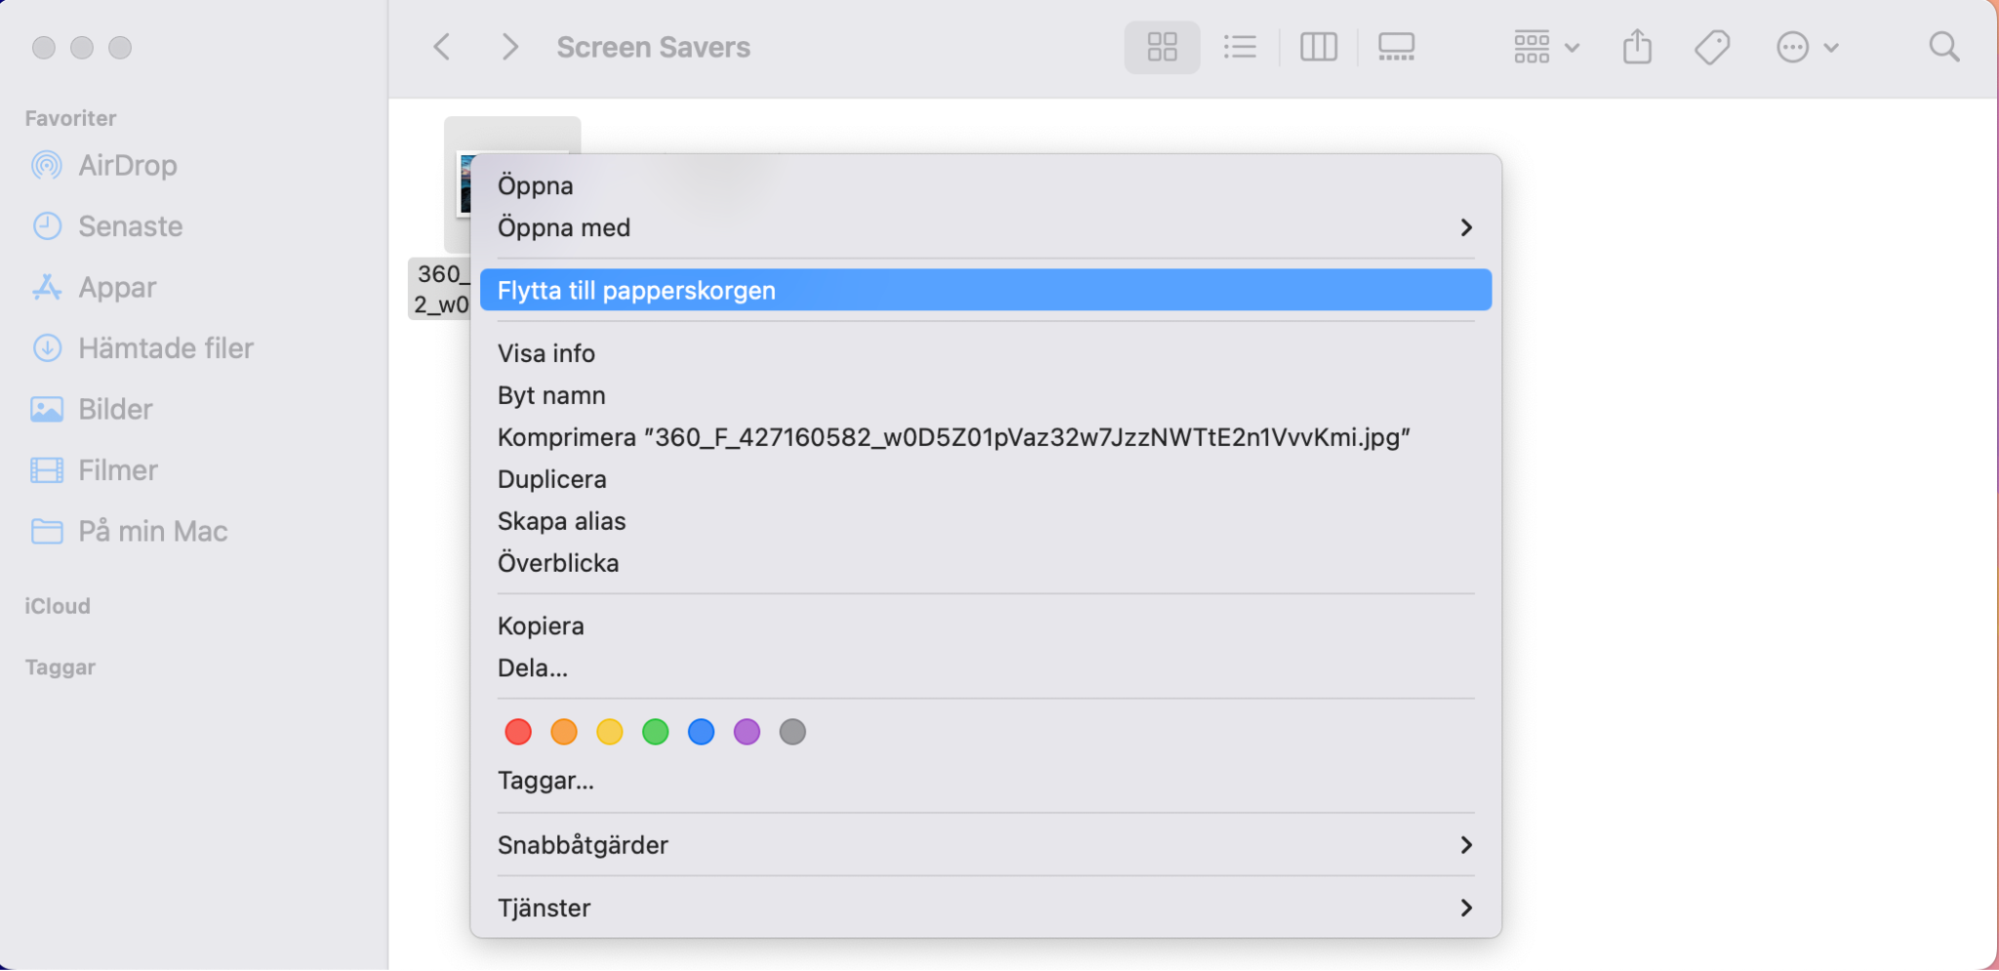The height and width of the screenshot is (971, 1999).
Task: Select the image file thumbnail
Action: click(463, 184)
